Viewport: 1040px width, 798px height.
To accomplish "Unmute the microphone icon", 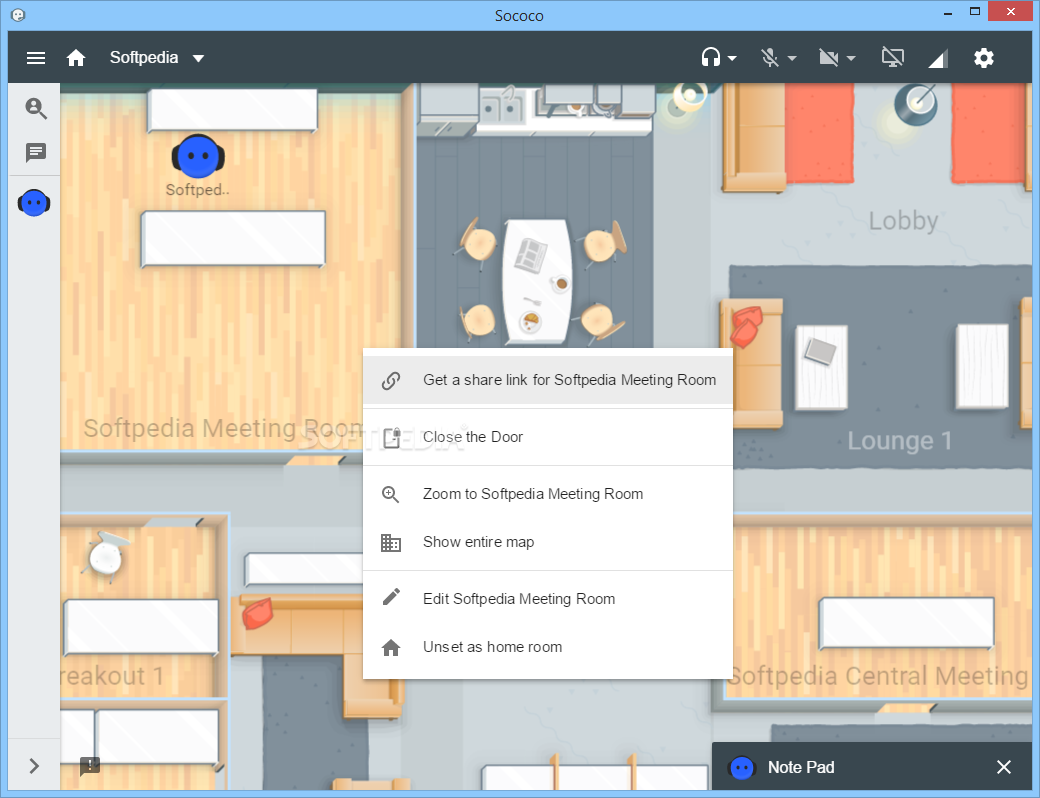I will click(769, 58).
